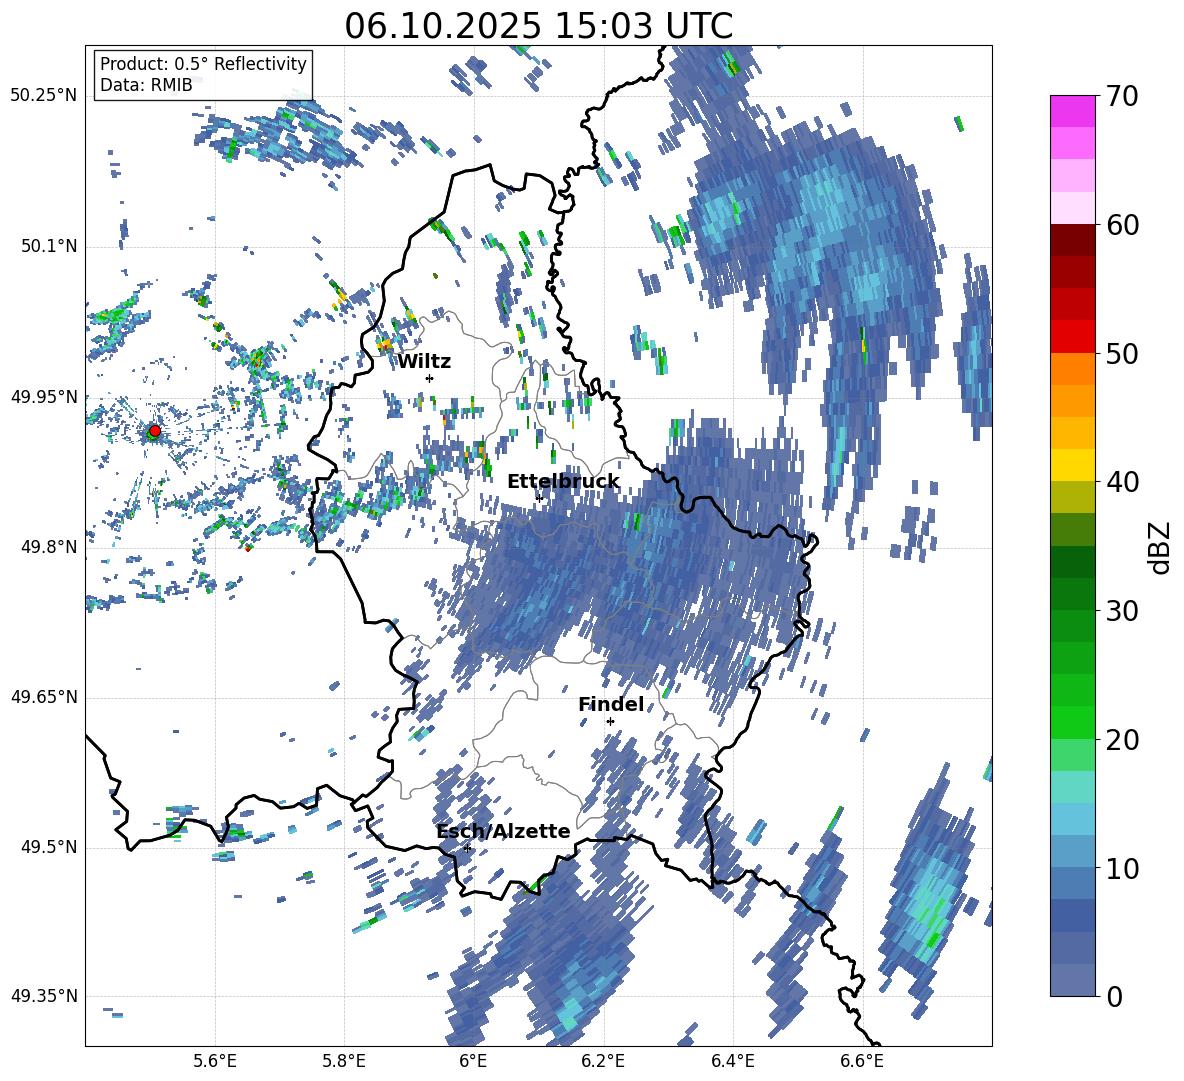Select the Wiltz city label
1184x1081 pixels.
click(x=424, y=362)
